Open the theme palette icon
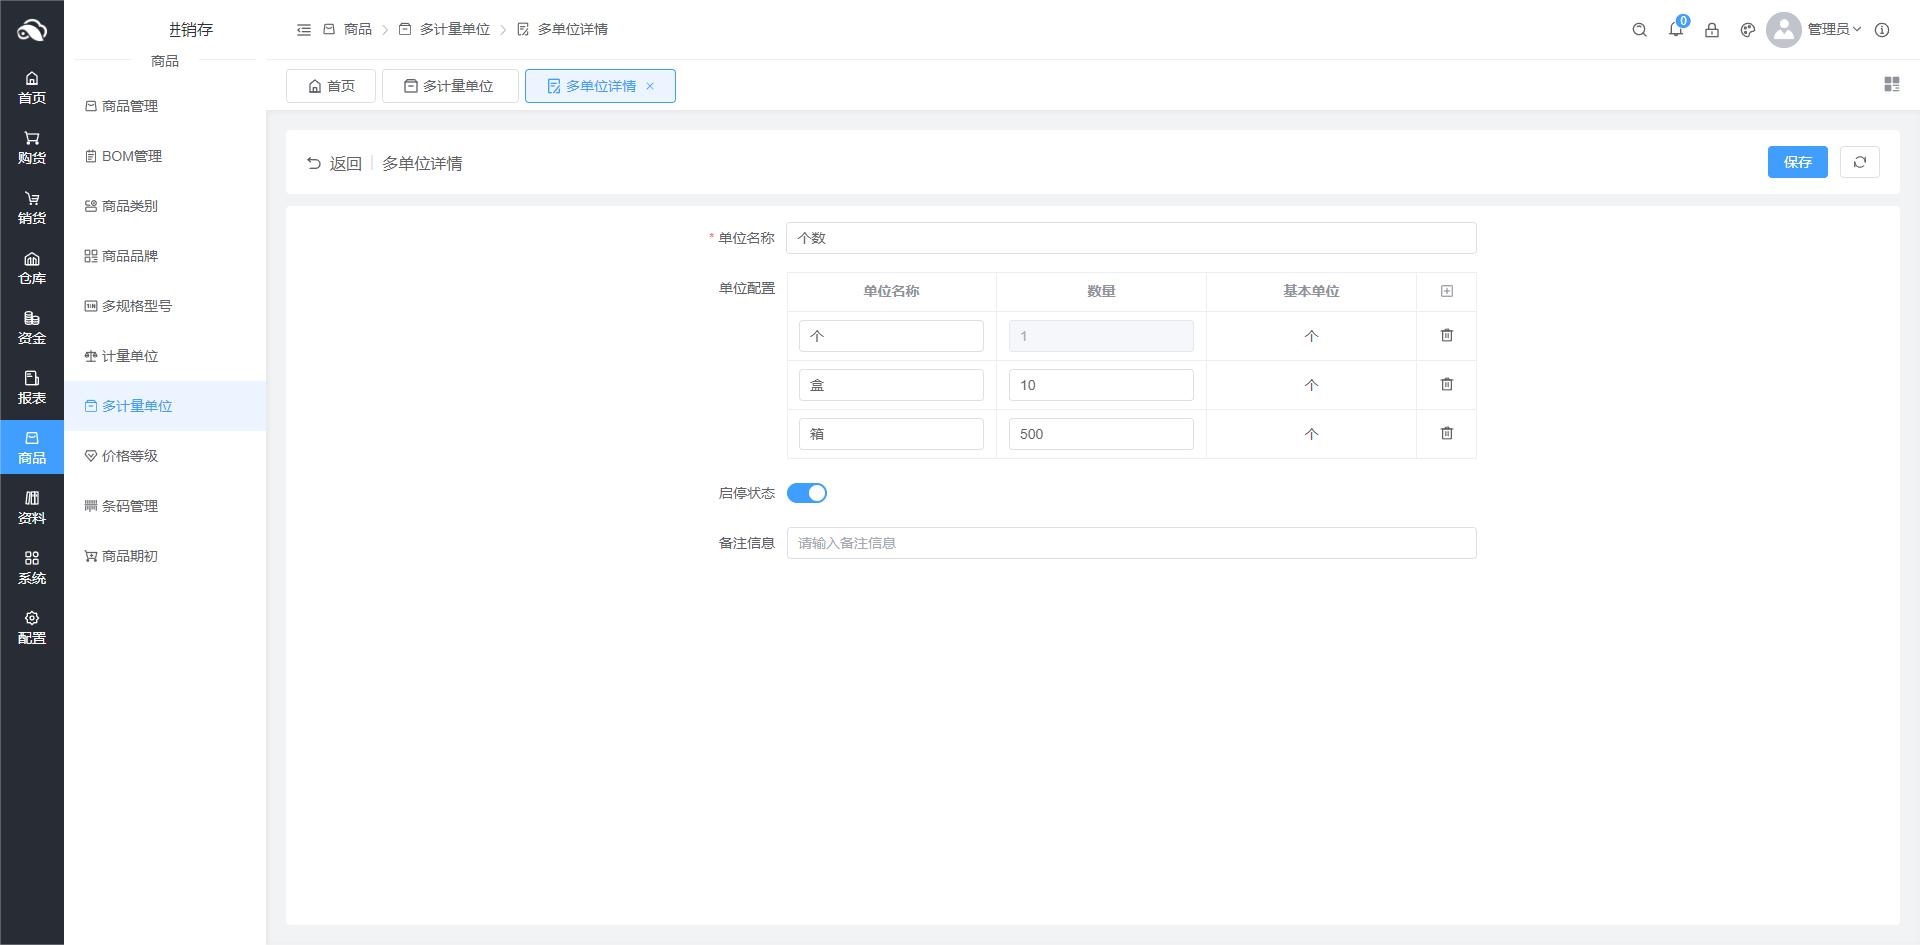Image resolution: width=1920 pixels, height=945 pixels. click(1747, 30)
